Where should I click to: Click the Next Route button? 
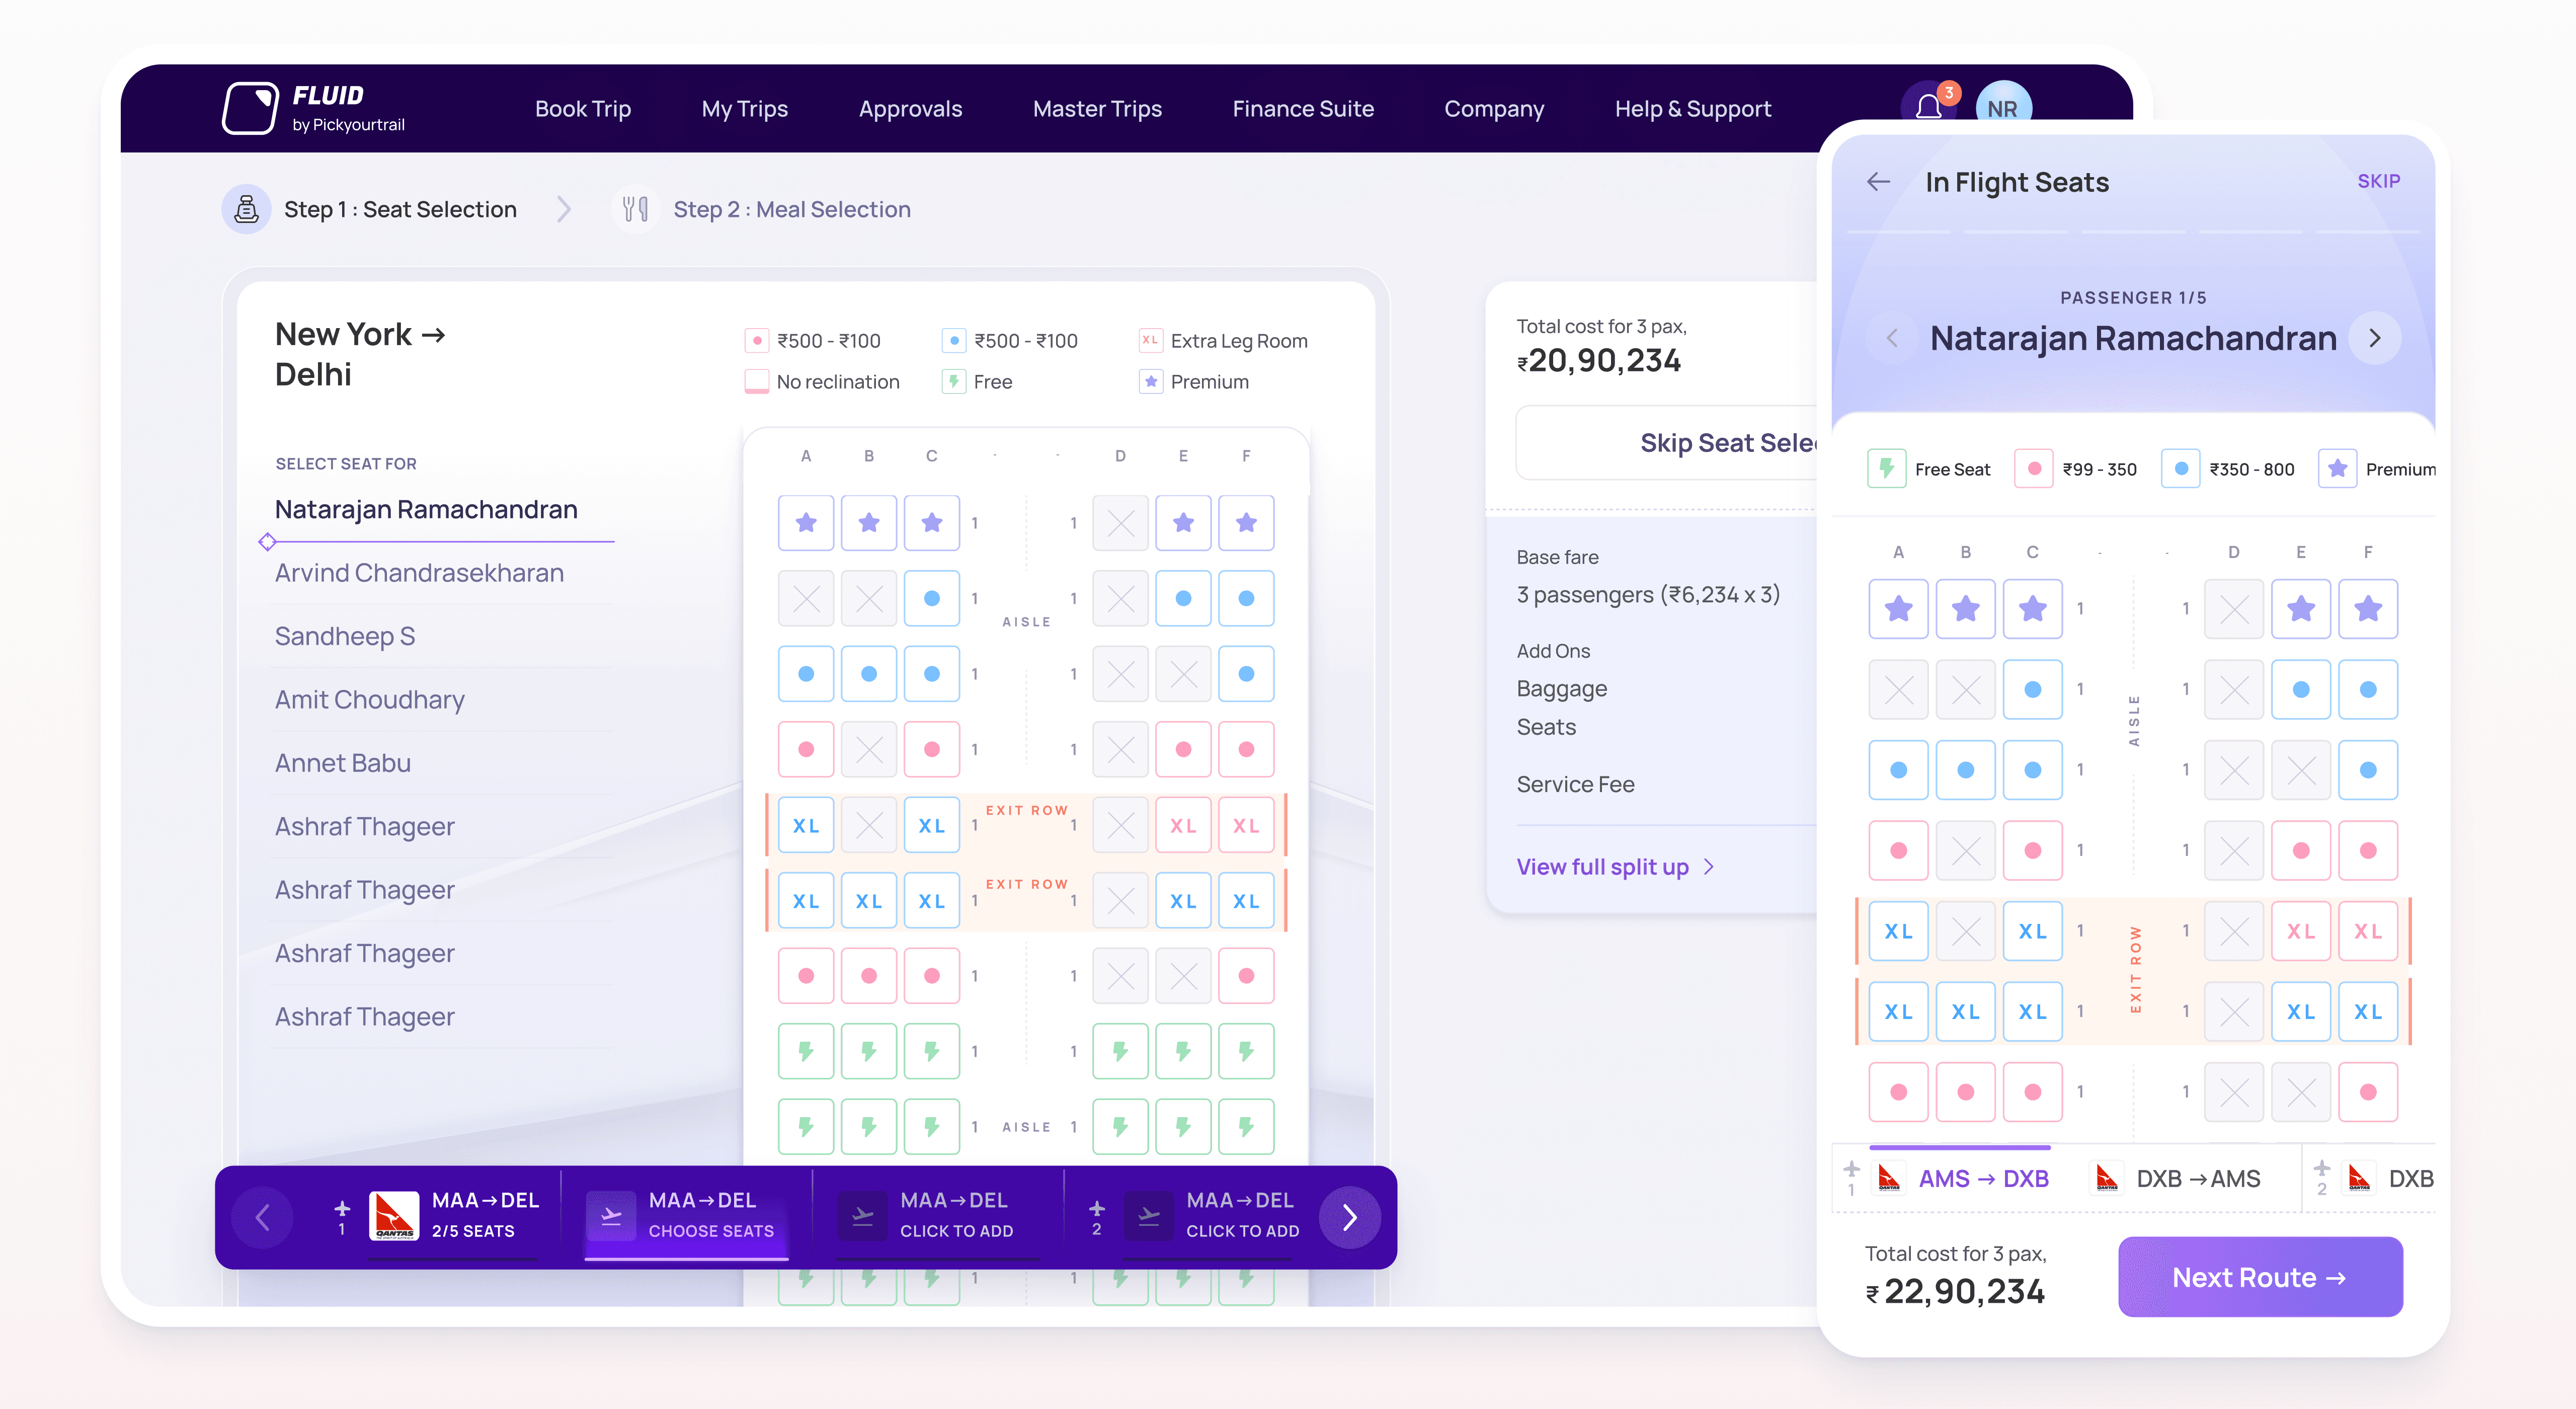point(2259,1277)
